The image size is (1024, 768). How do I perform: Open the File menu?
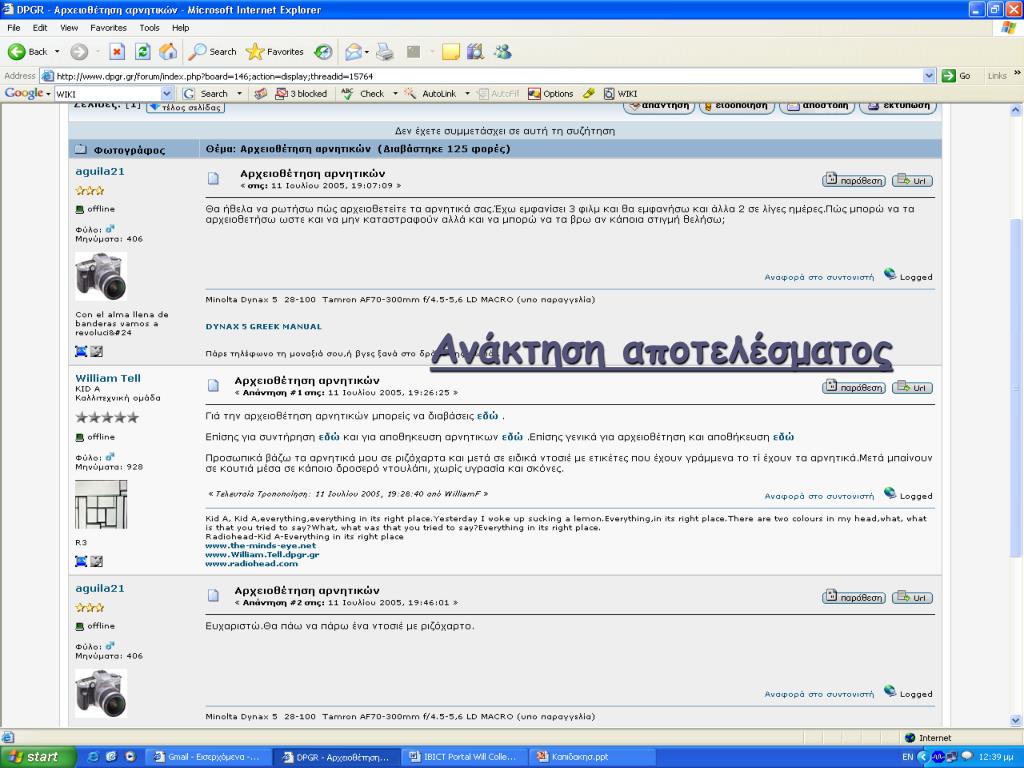click(14, 28)
